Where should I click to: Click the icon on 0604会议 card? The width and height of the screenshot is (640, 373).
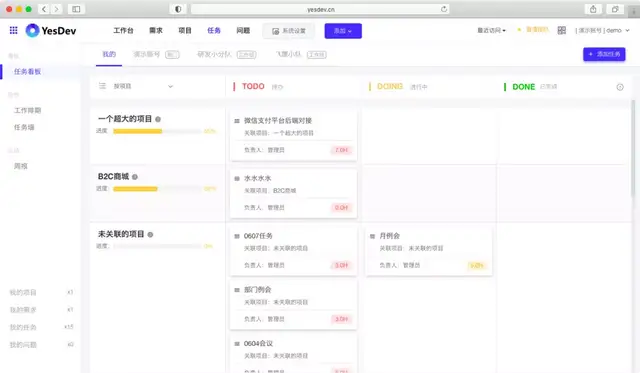237,344
